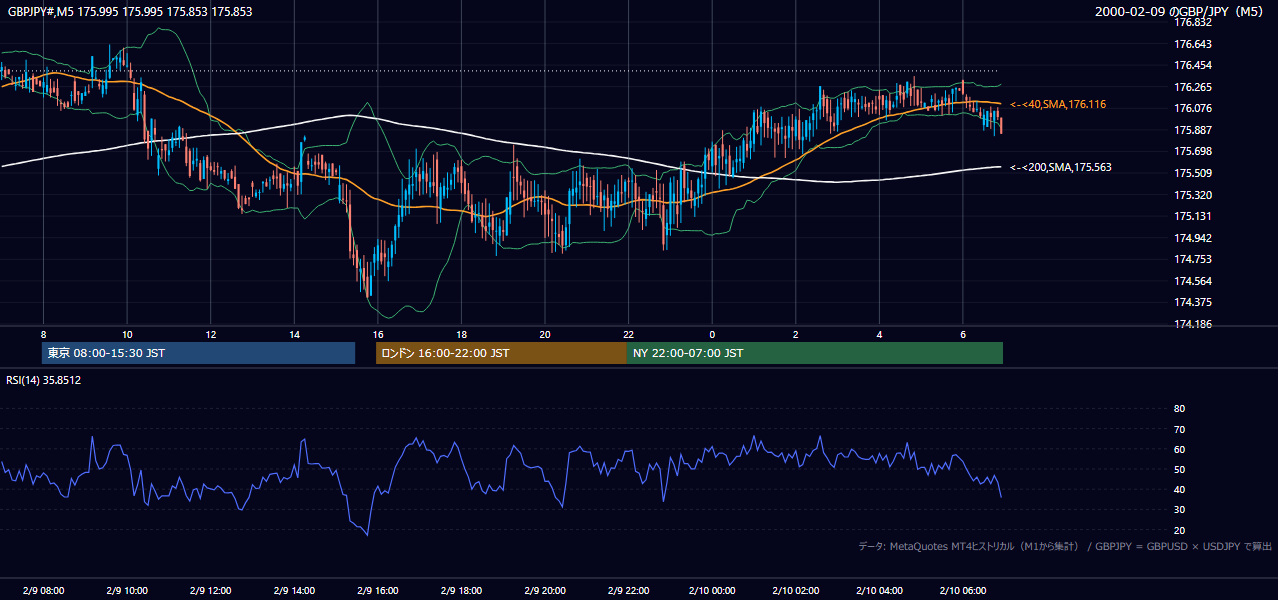Click the 2/9 20:00 bottom time label
Screen dimensions: 1278x600
point(544,590)
